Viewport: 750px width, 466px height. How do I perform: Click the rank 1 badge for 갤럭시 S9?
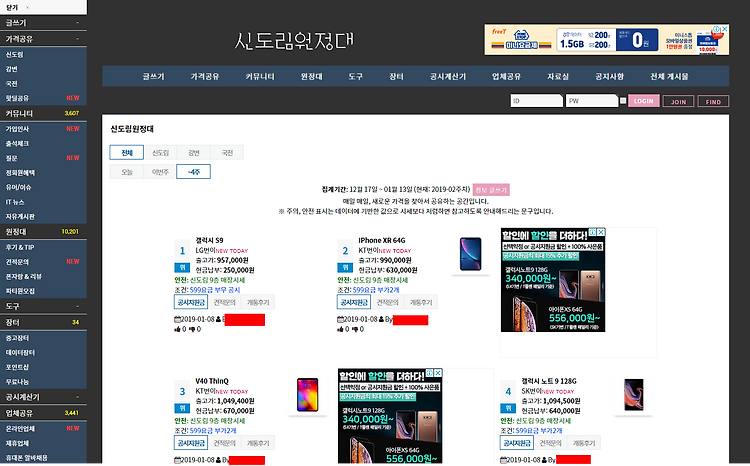[x=182, y=256]
